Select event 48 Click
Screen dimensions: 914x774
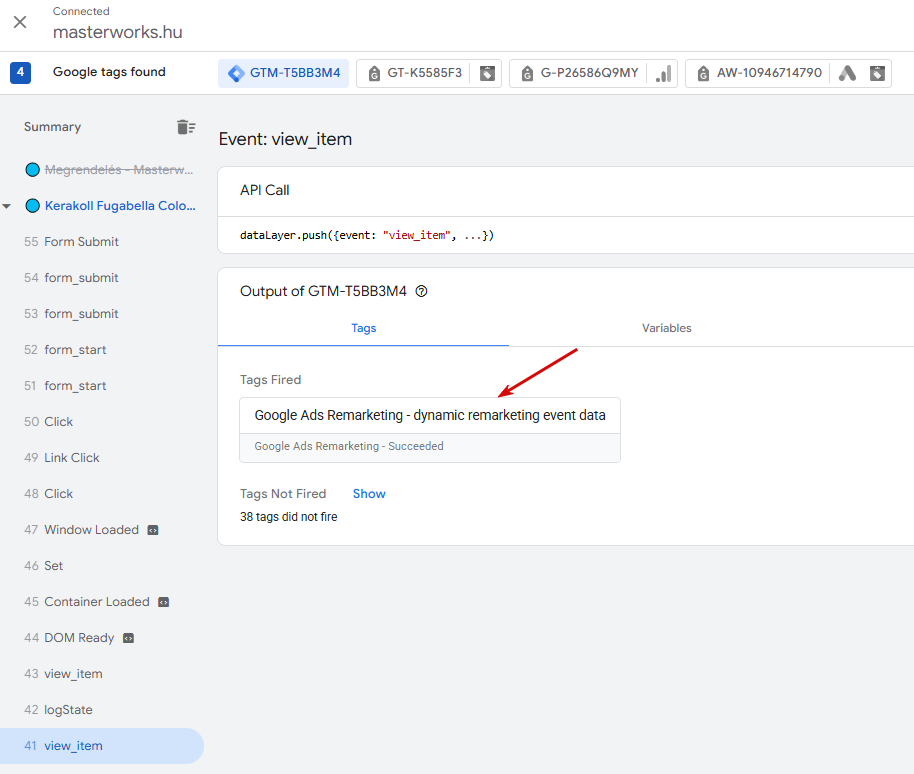pyautogui.click(x=48, y=494)
